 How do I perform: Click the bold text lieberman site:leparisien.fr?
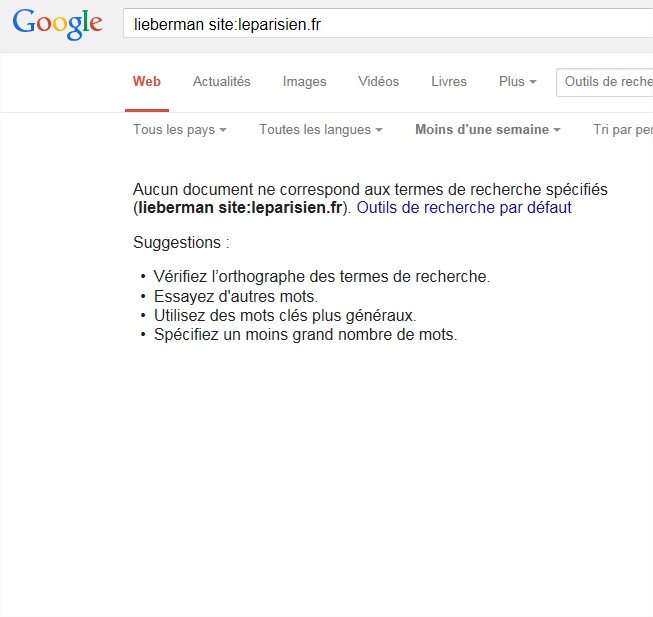point(240,207)
